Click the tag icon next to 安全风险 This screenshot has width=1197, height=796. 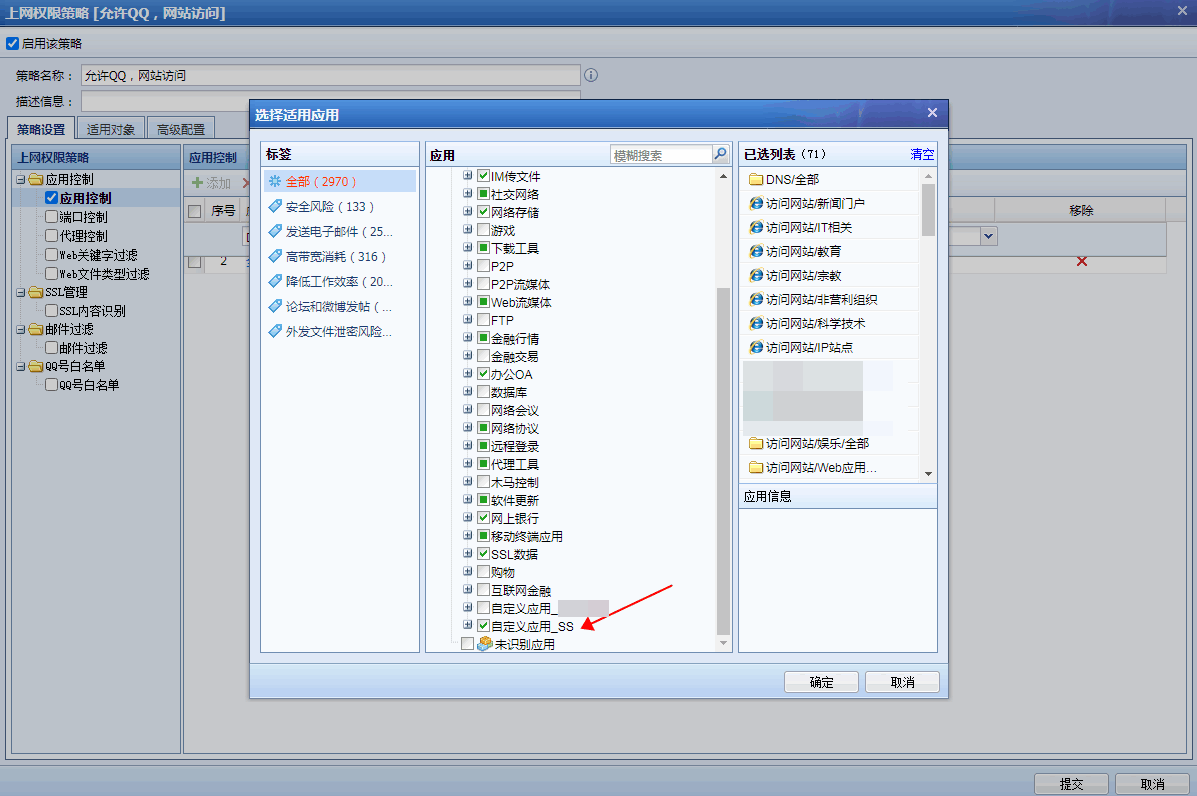pyautogui.click(x=275, y=207)
